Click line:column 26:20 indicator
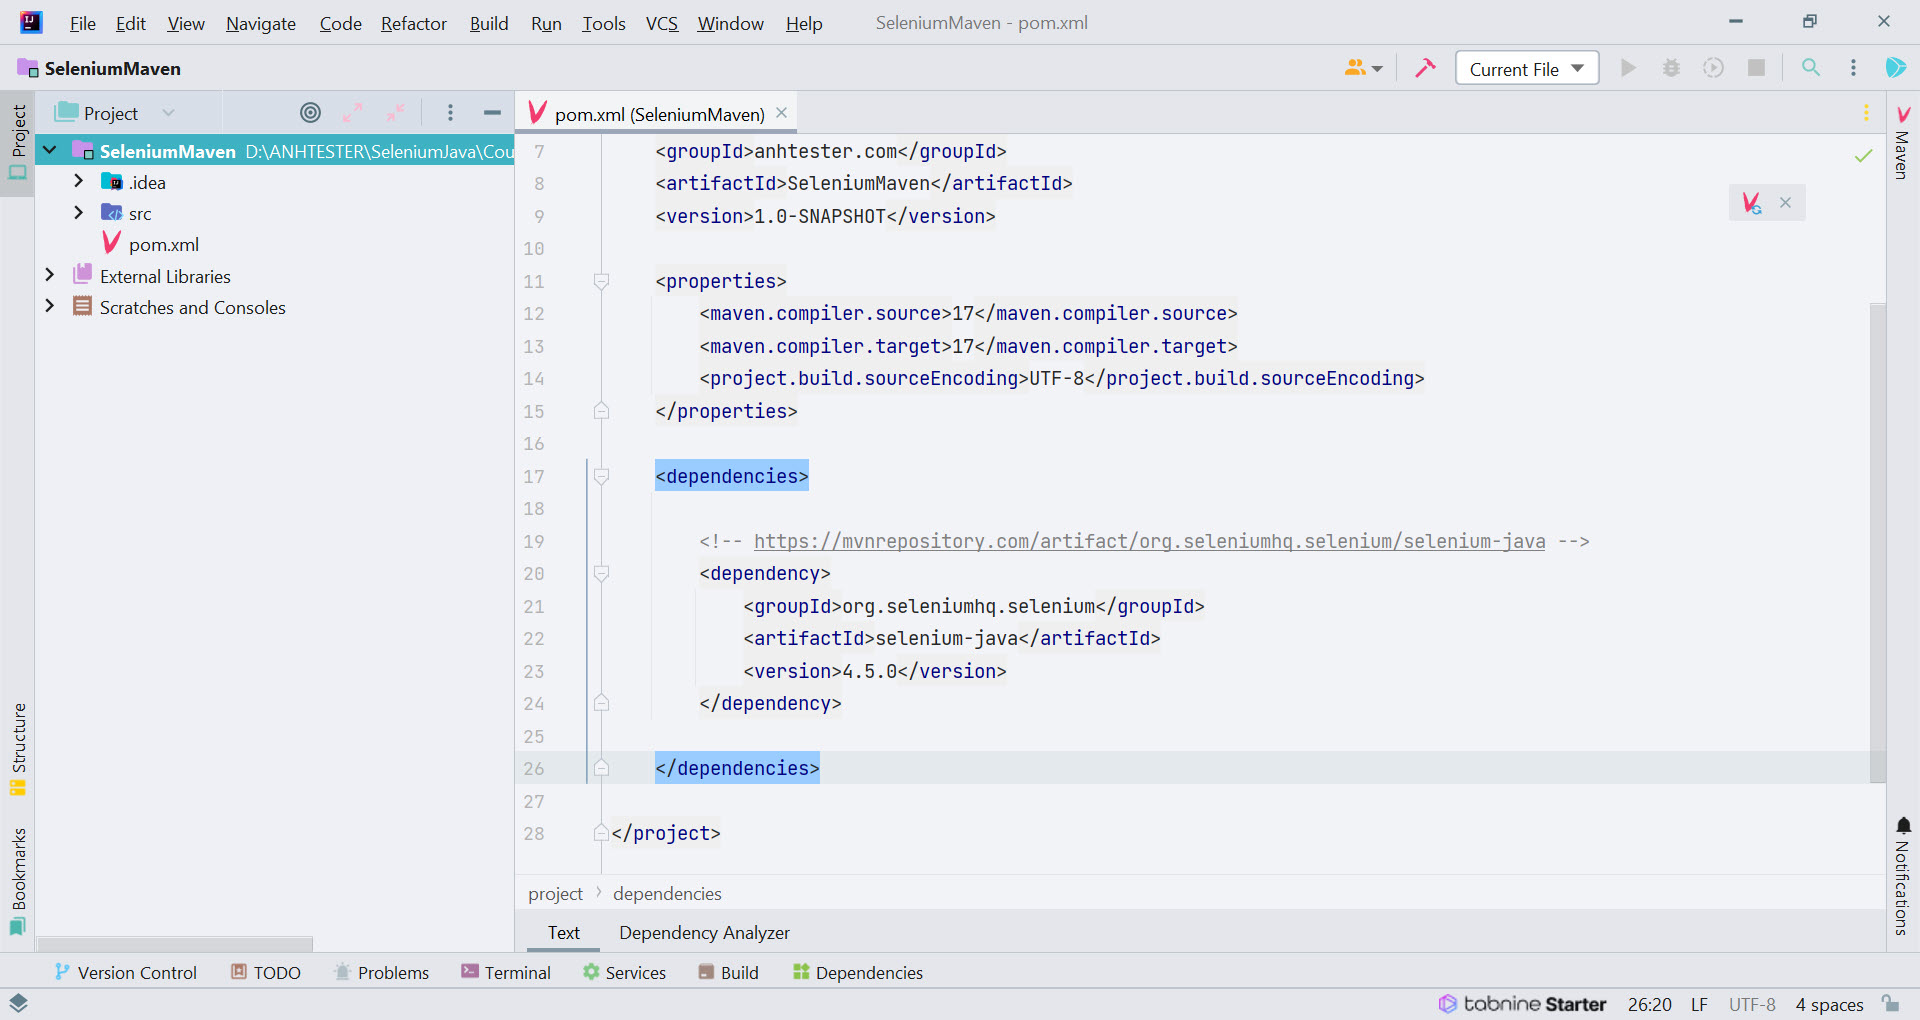The width and height of the screenshot is (1920, 1020). [1649, 1004]
